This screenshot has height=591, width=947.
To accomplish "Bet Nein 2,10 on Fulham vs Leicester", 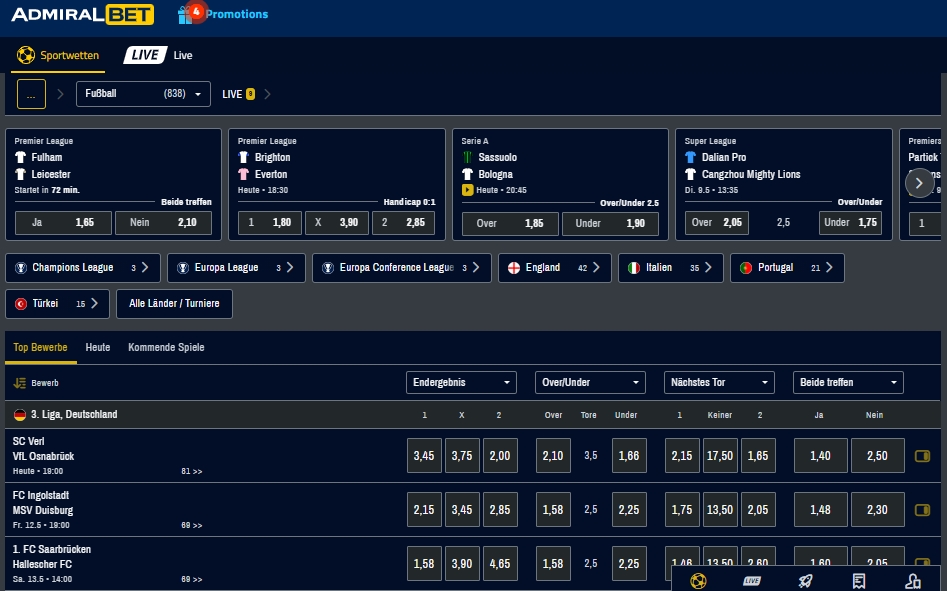I will pyautogui.click(x=164, y=223).
